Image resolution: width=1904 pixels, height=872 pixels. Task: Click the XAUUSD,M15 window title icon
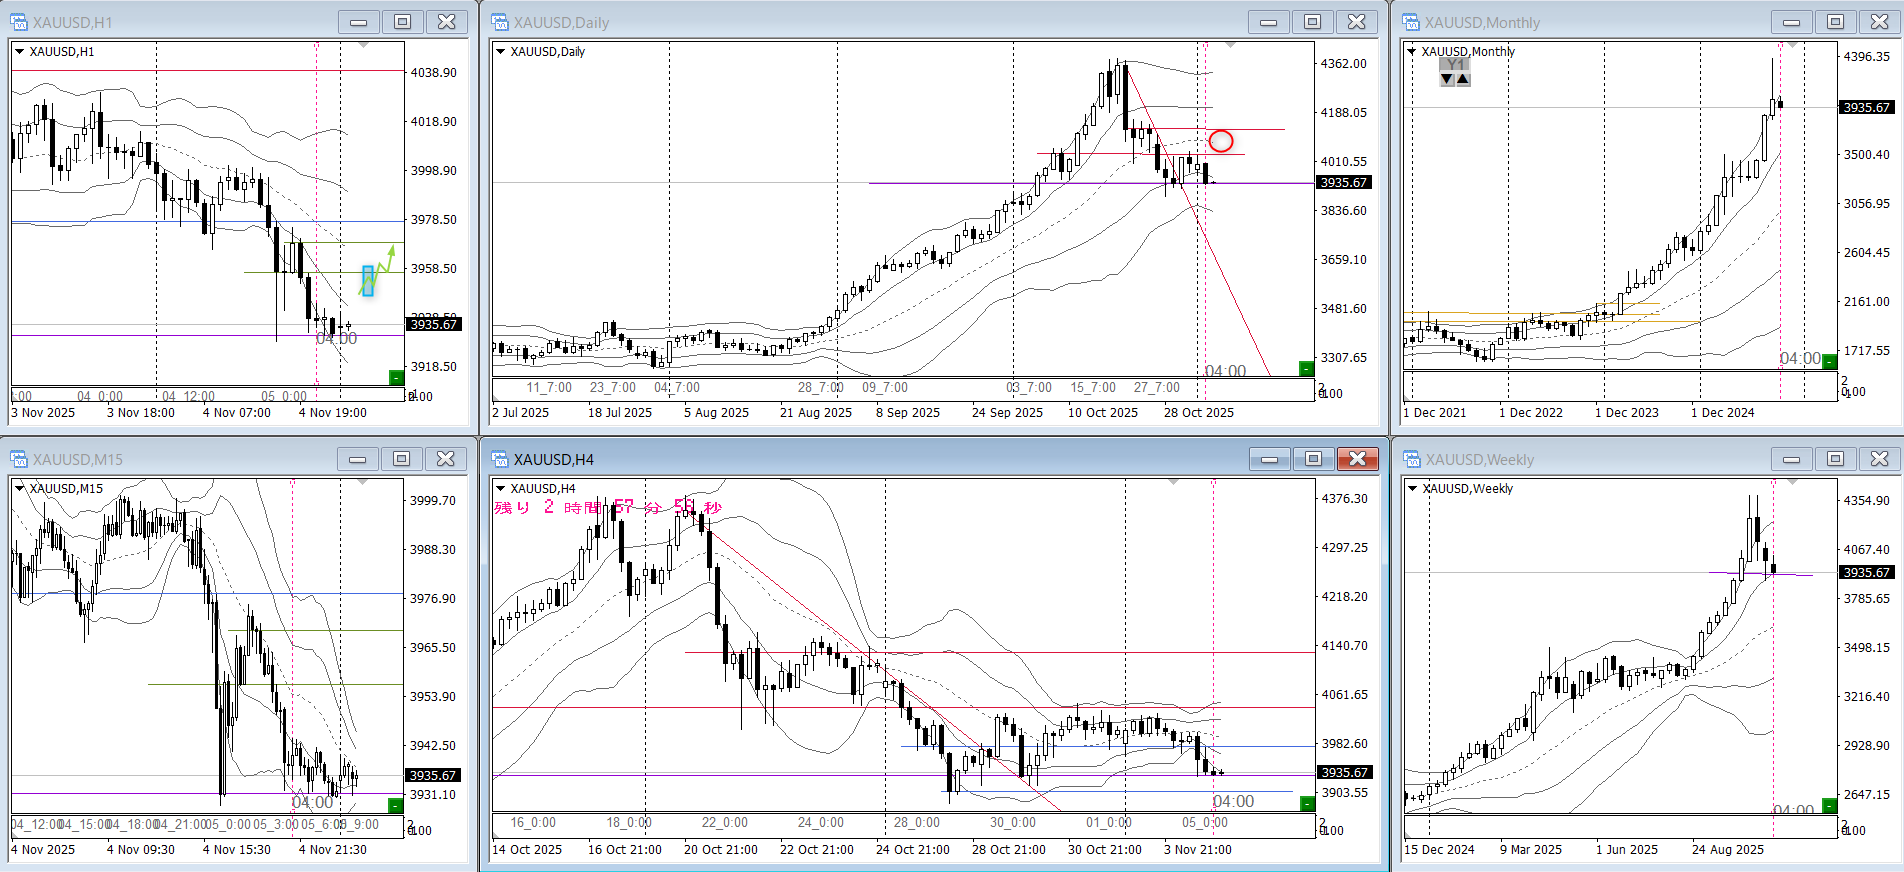point(19,459)
